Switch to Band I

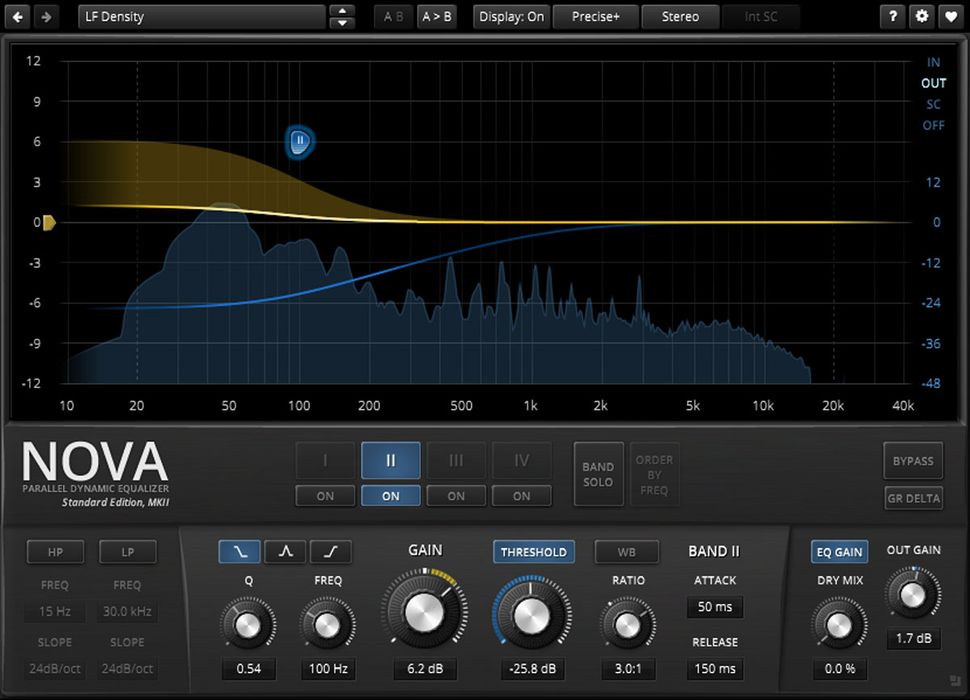(x=324, y=460)
